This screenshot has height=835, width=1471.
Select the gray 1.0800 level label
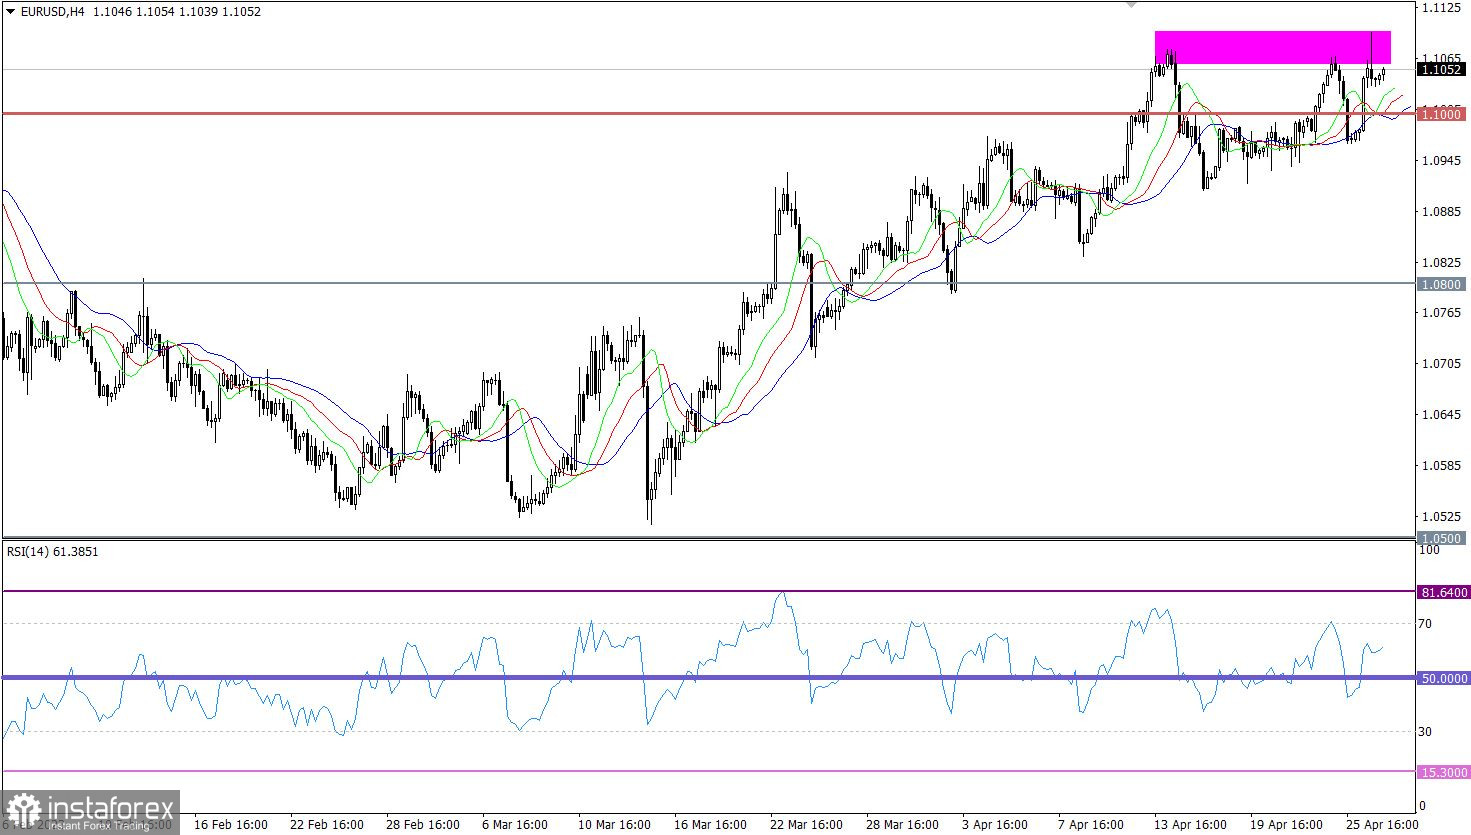point(1442,284)
